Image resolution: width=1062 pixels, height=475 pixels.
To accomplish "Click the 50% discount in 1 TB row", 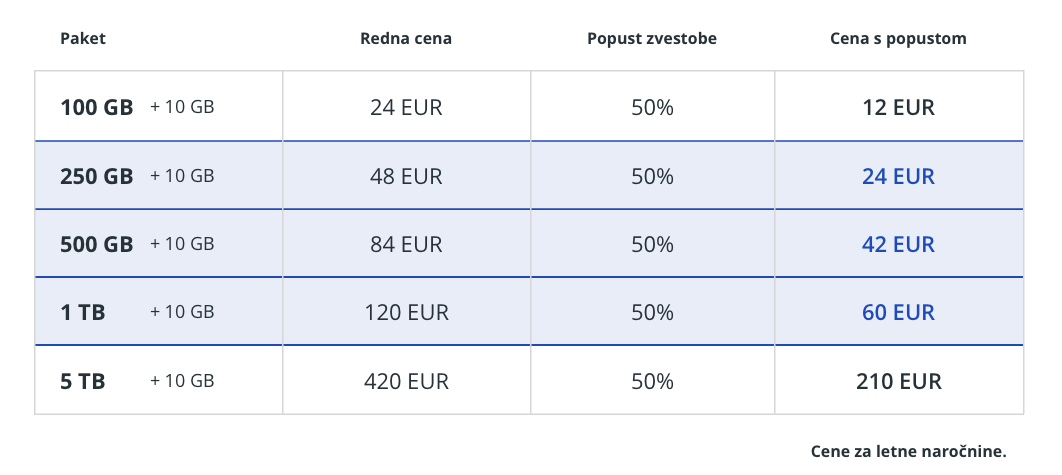I will (x=652, y=312).
